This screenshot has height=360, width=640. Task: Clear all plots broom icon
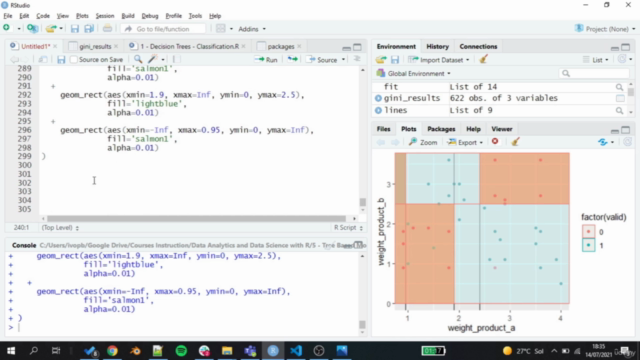(x=515, y=142)
